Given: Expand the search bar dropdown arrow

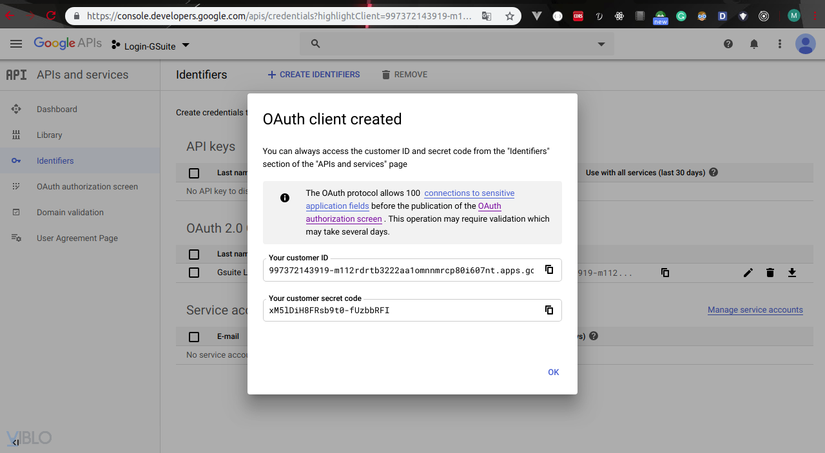Looking at the screenshot, I should pos(601,44).
